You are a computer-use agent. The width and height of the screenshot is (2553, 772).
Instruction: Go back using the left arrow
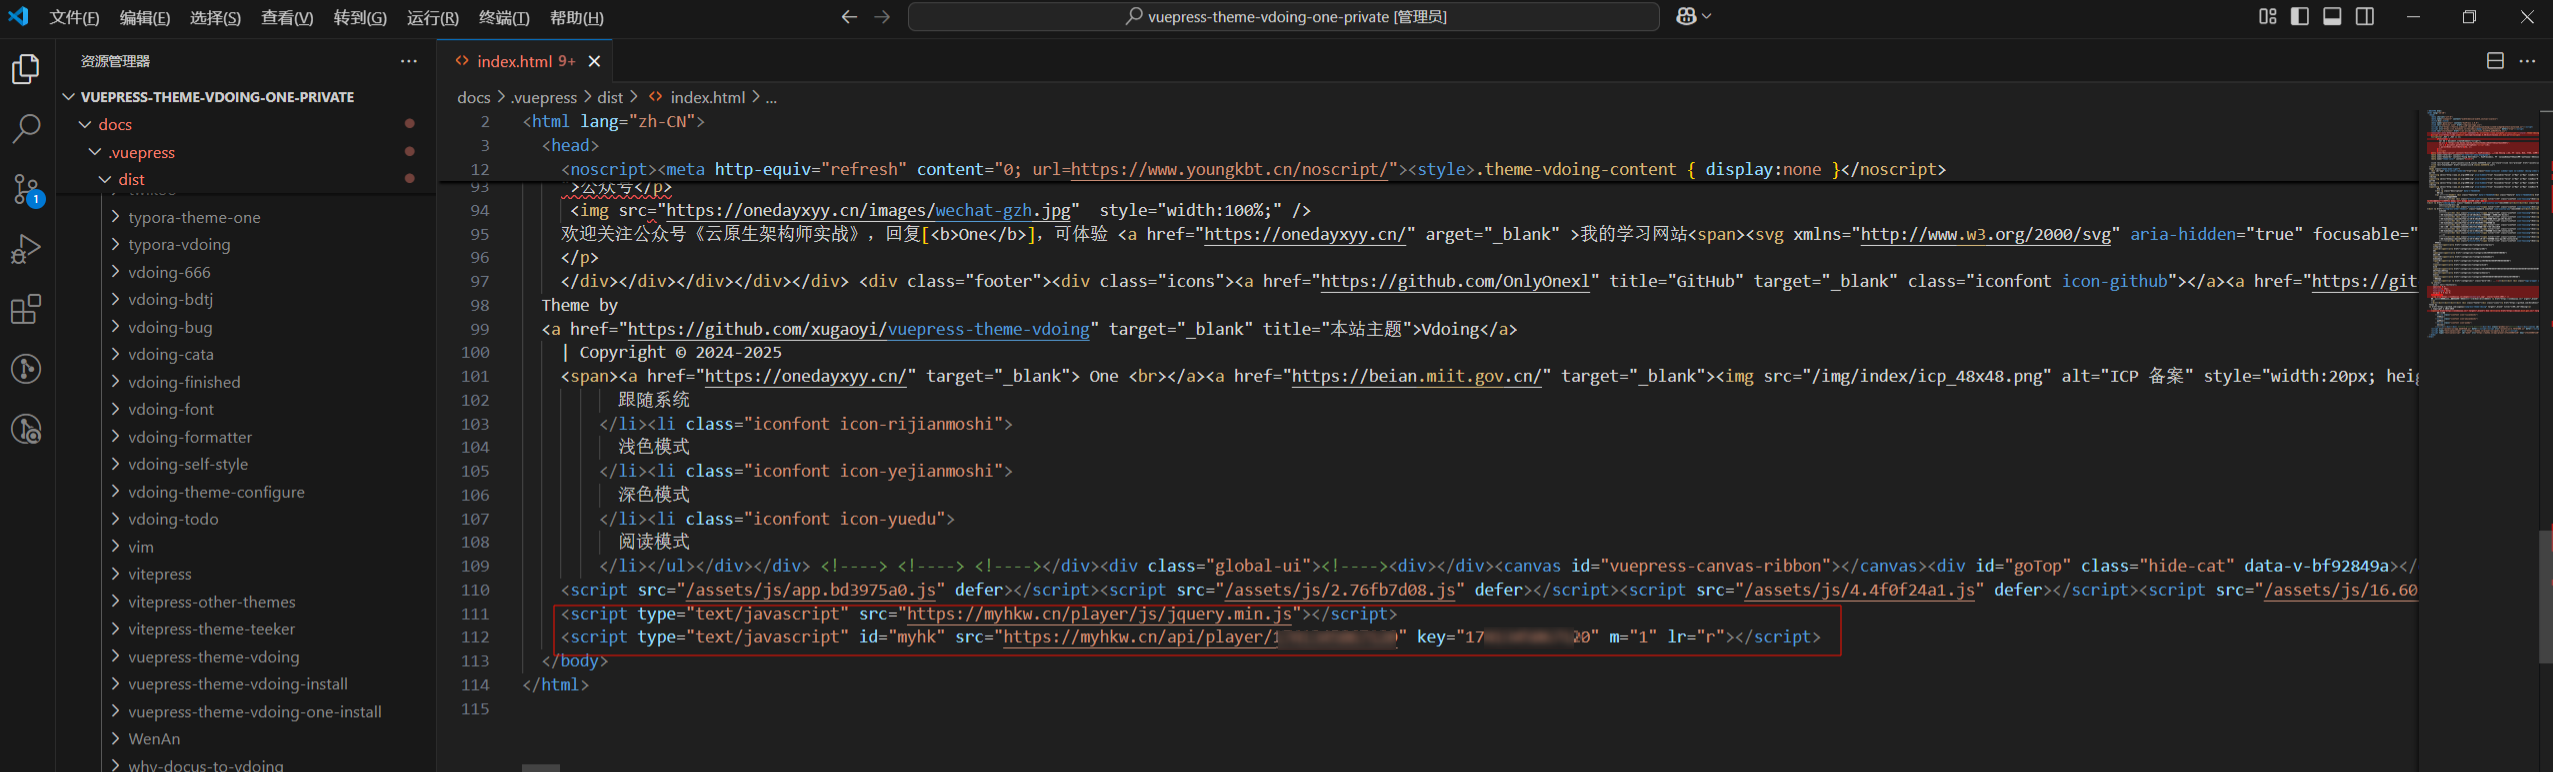tap(849, 17)
